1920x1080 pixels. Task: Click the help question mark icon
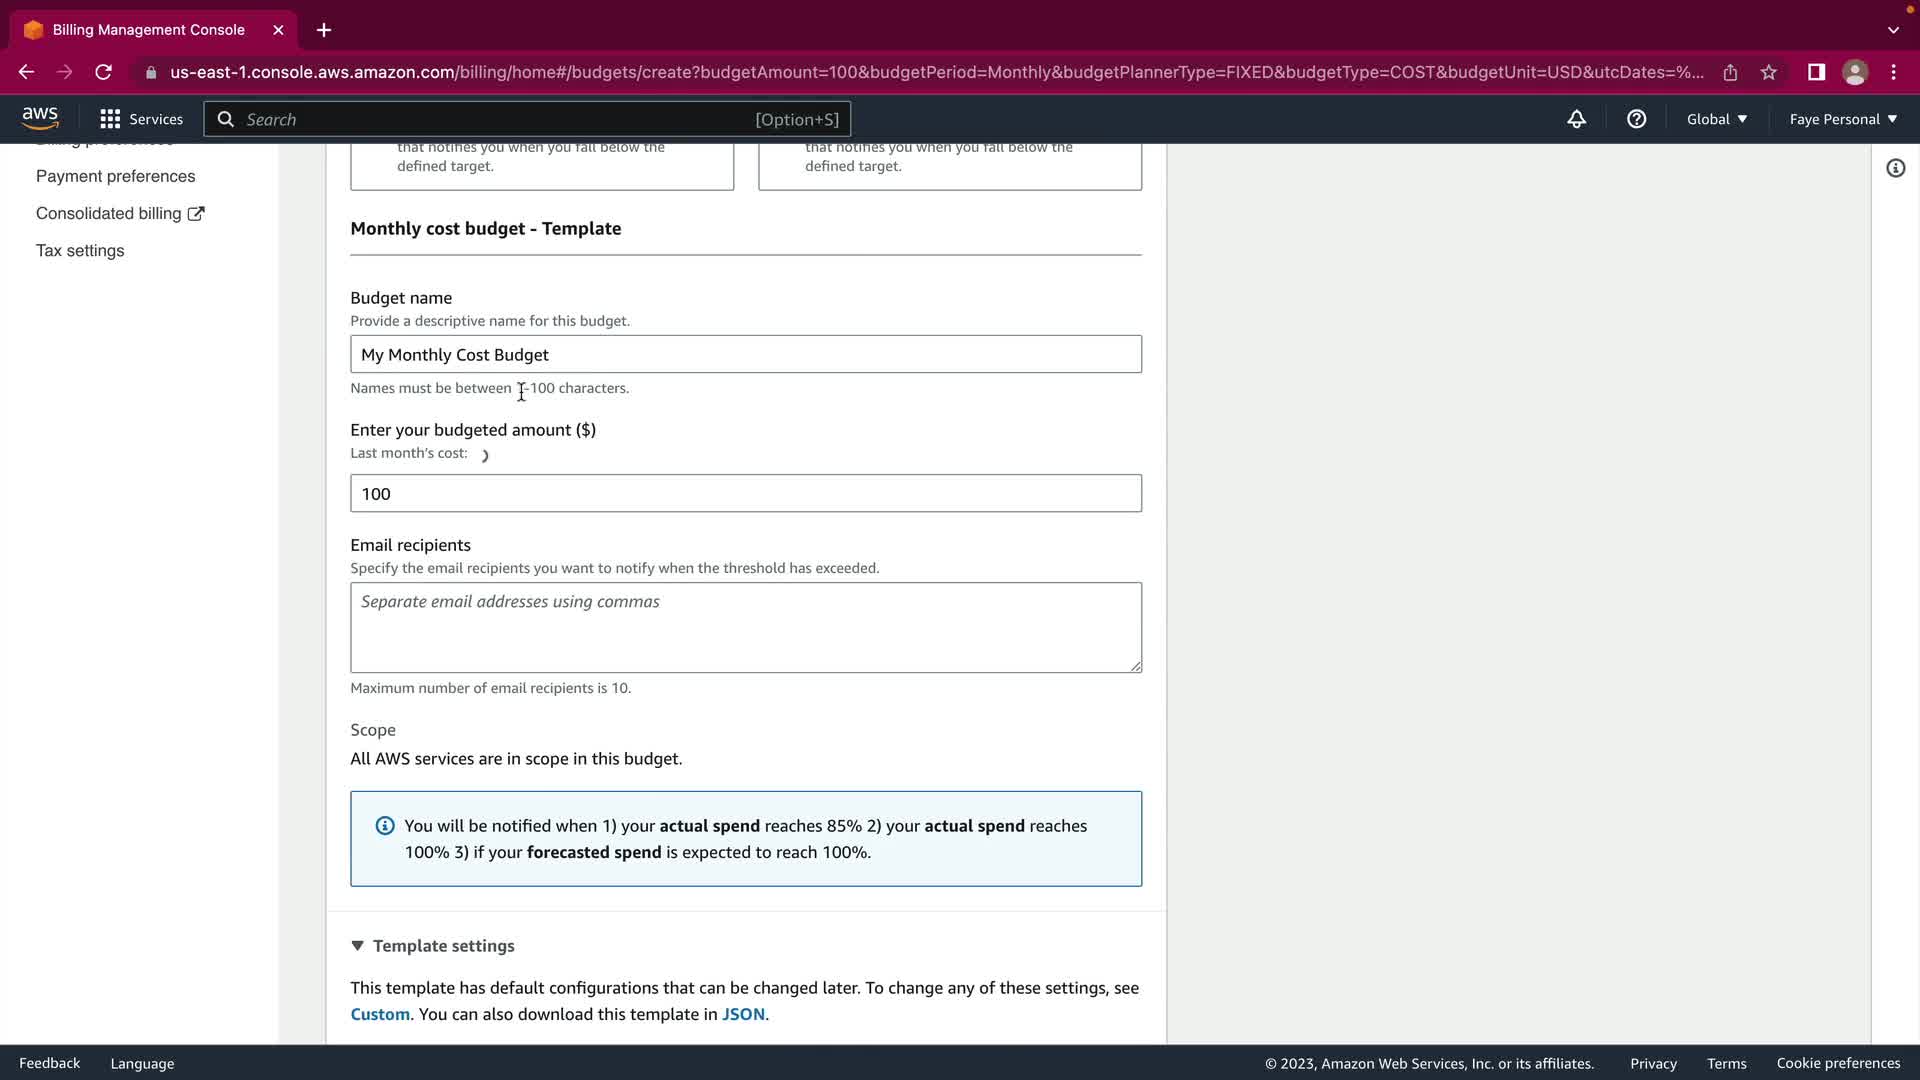pos(1636,119)
